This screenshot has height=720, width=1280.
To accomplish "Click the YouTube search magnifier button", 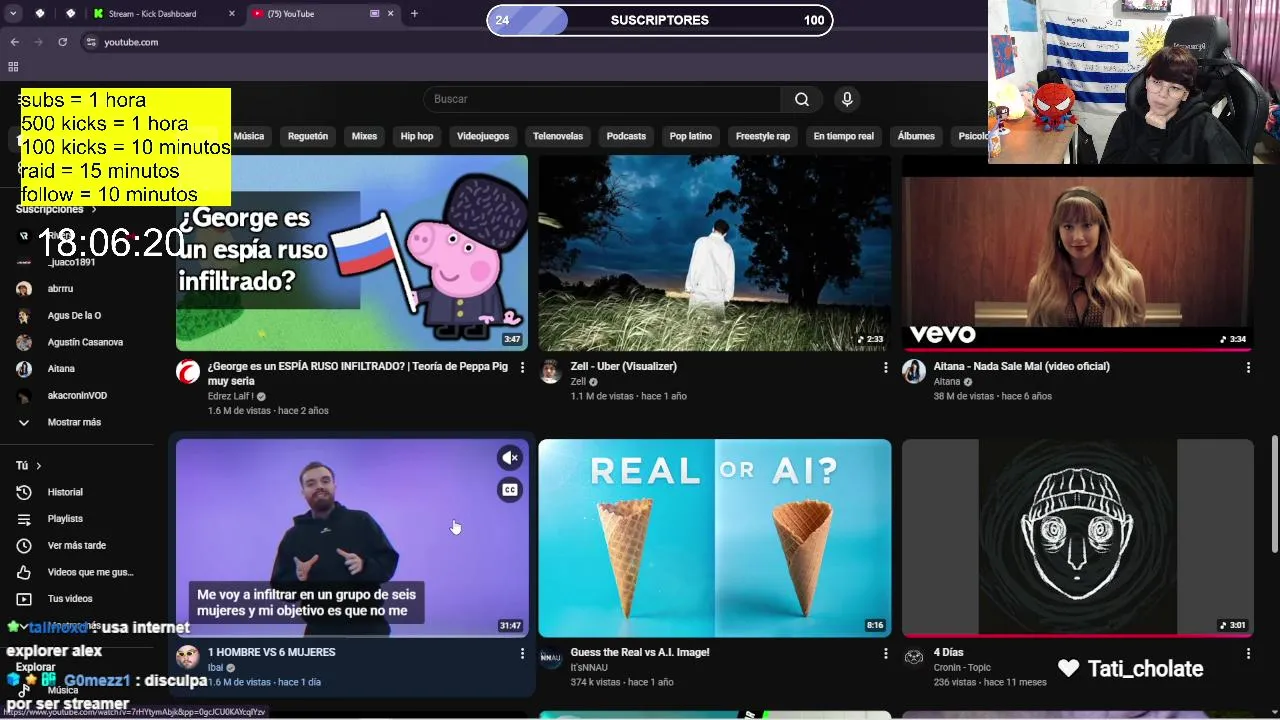I will [801, 99].
